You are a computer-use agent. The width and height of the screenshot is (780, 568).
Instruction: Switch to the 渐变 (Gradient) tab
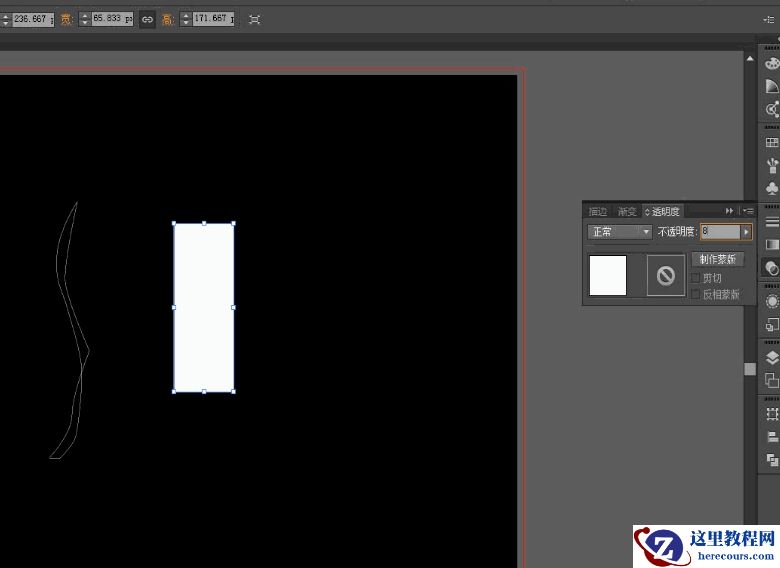point(627,211)
